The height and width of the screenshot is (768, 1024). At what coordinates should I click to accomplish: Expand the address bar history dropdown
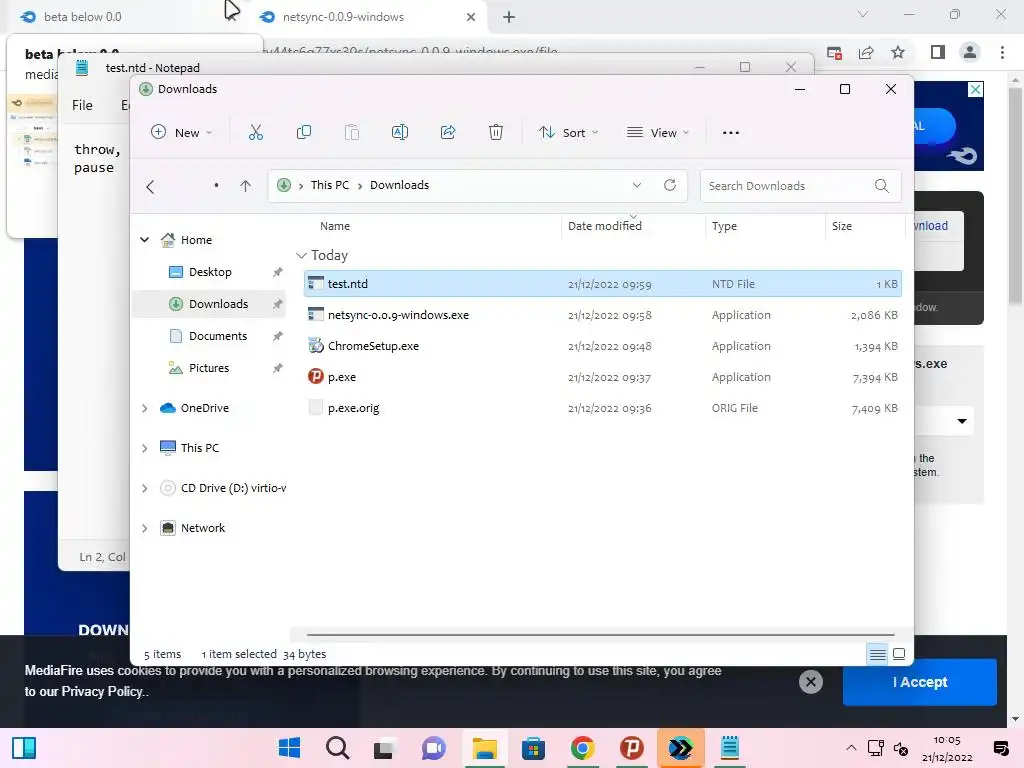tap(637, 185)
